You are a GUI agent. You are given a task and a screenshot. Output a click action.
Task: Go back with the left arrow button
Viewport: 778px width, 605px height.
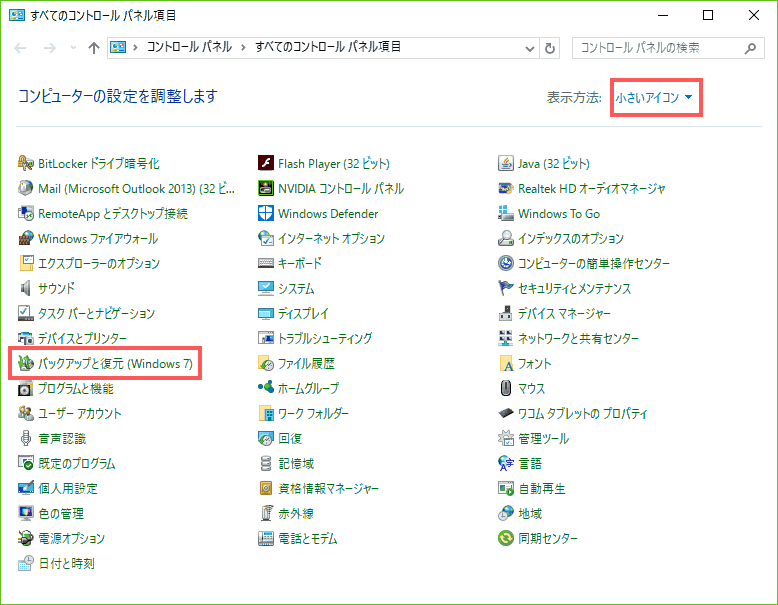[20, 48]
